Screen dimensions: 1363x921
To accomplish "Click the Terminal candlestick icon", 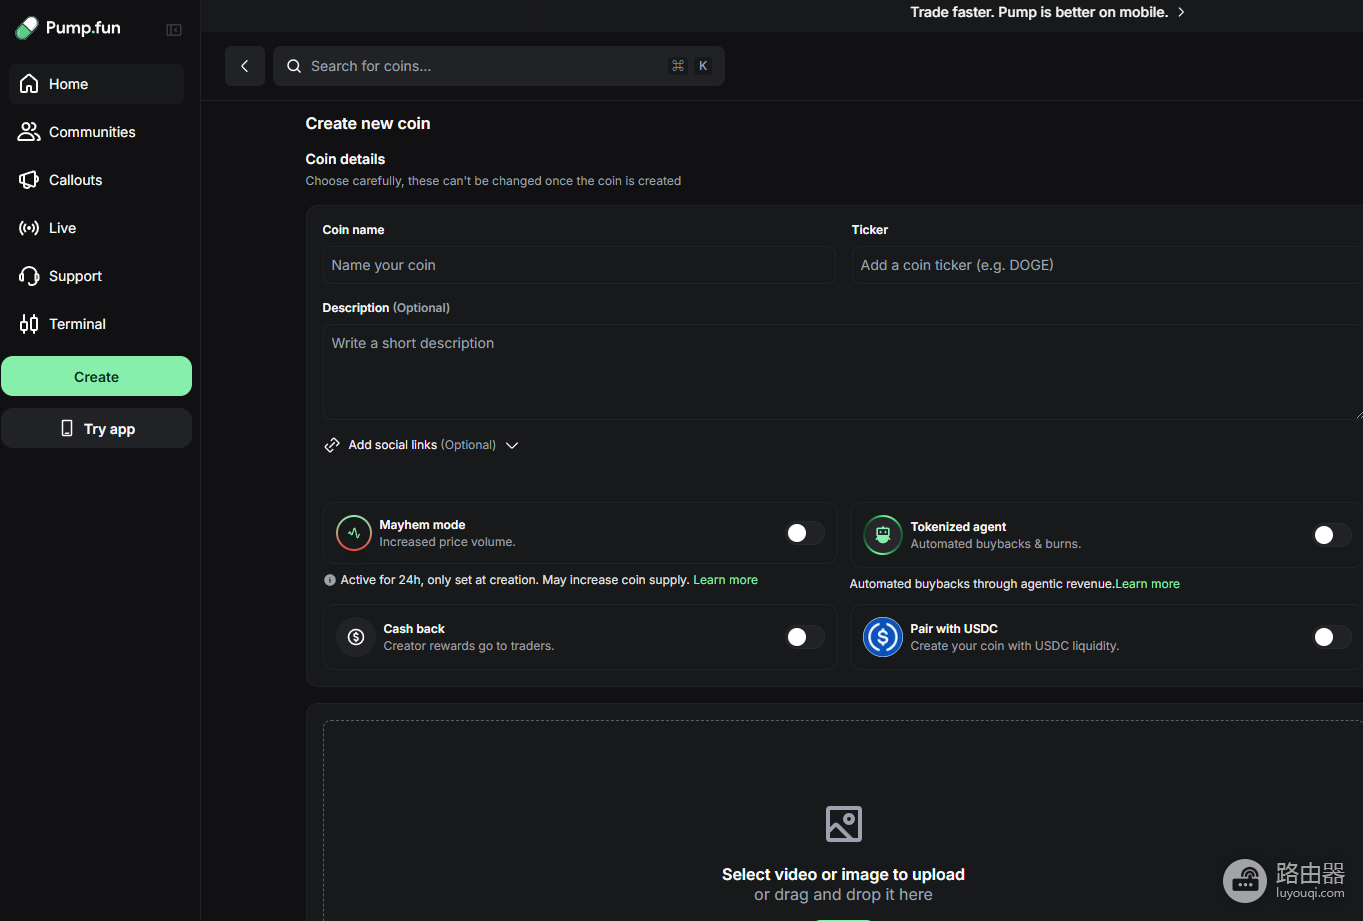I will (x=29, y=324).
